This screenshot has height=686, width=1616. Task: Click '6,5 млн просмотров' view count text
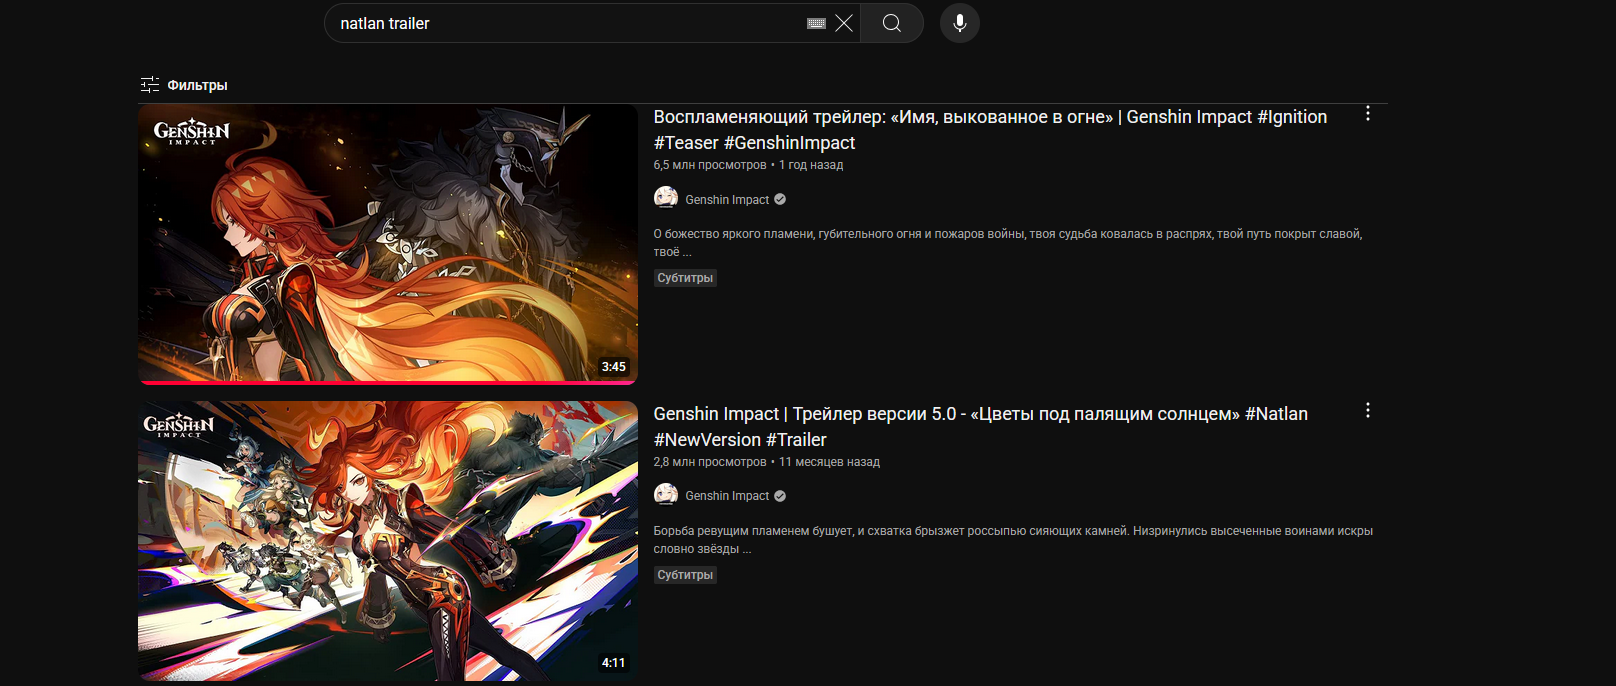[x=710, y=165]
